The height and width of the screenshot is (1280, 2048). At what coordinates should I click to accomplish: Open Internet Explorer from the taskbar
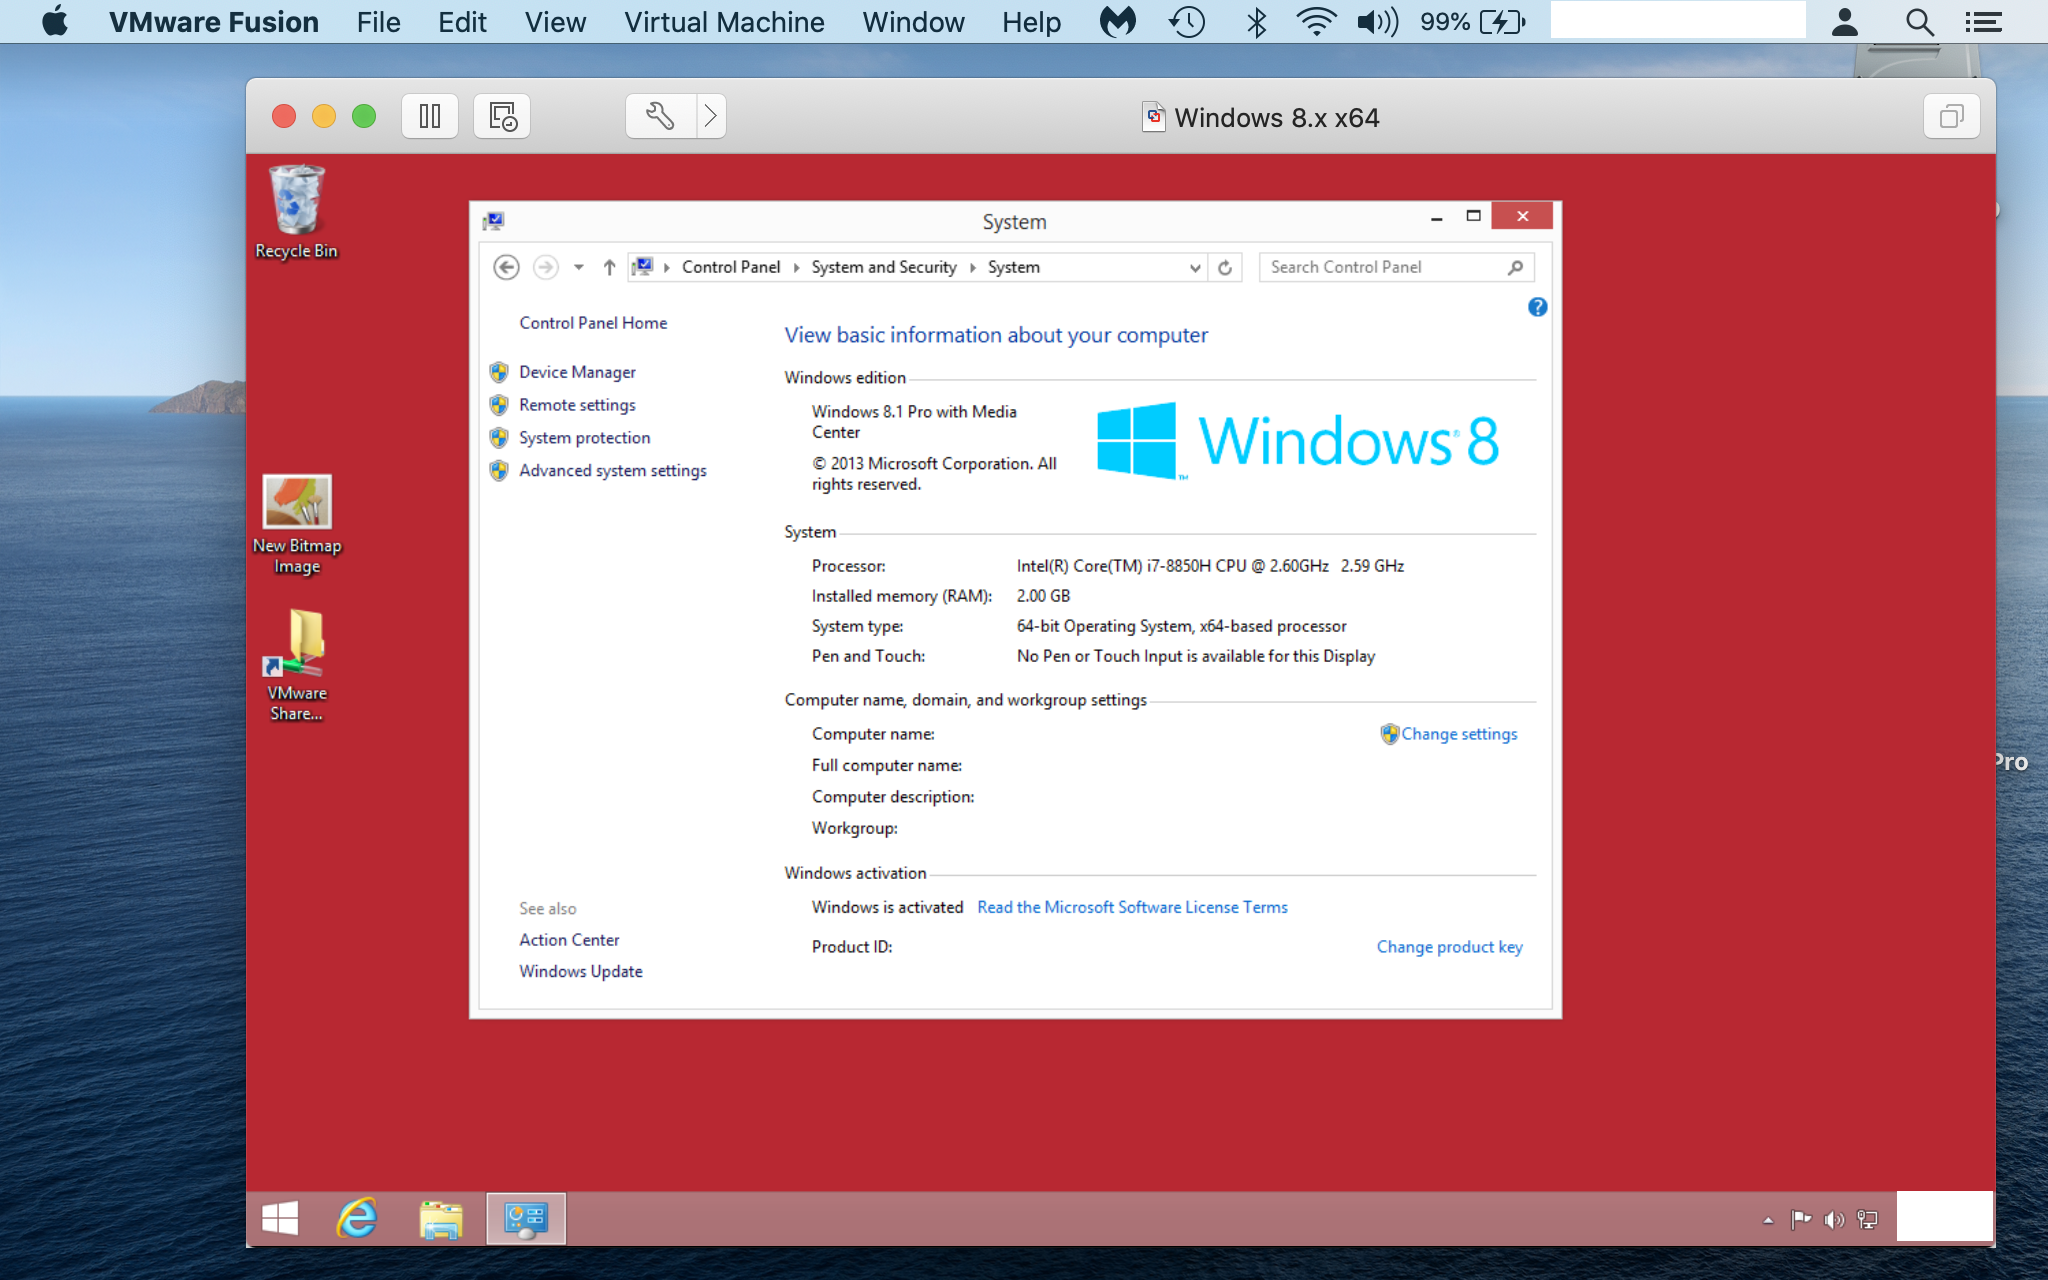(357, 1218)
